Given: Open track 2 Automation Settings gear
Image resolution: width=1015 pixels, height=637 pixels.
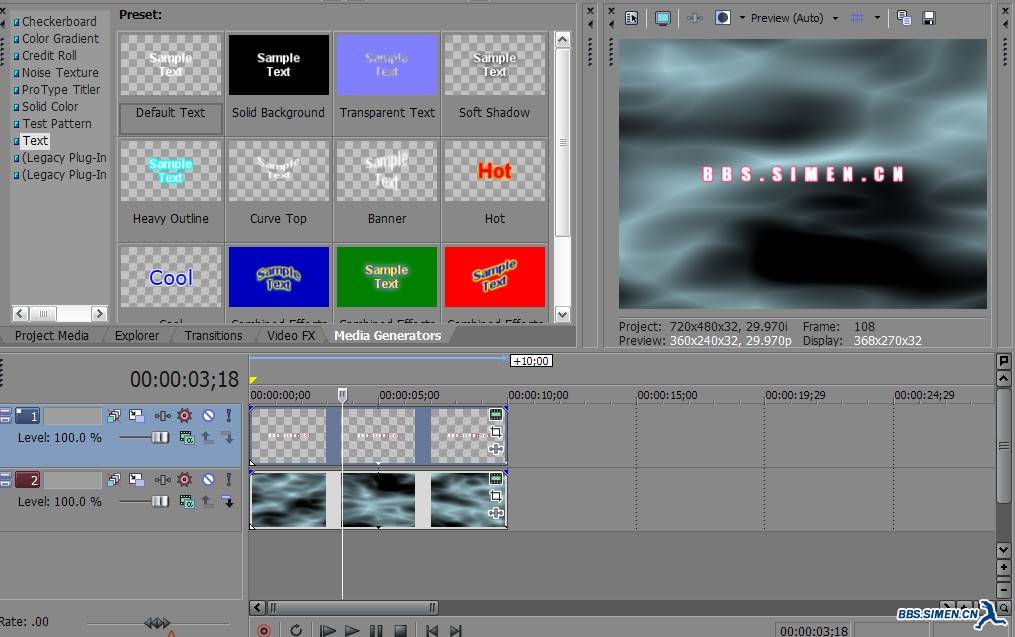Looking at the screenshot, I should 184,480.
